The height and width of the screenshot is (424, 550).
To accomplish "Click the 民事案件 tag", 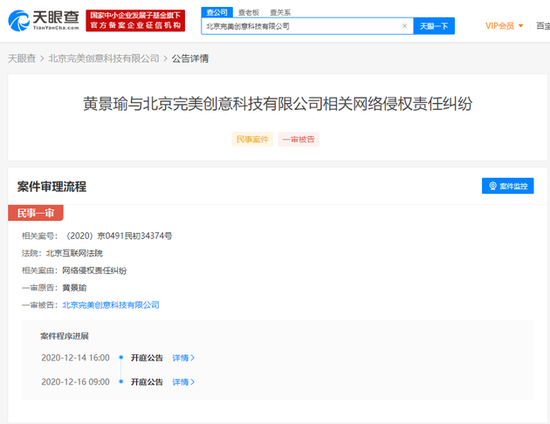I will point(252,139).
